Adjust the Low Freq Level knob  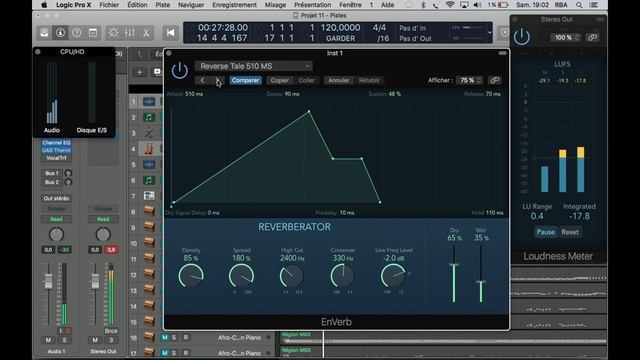coord(393,276)
